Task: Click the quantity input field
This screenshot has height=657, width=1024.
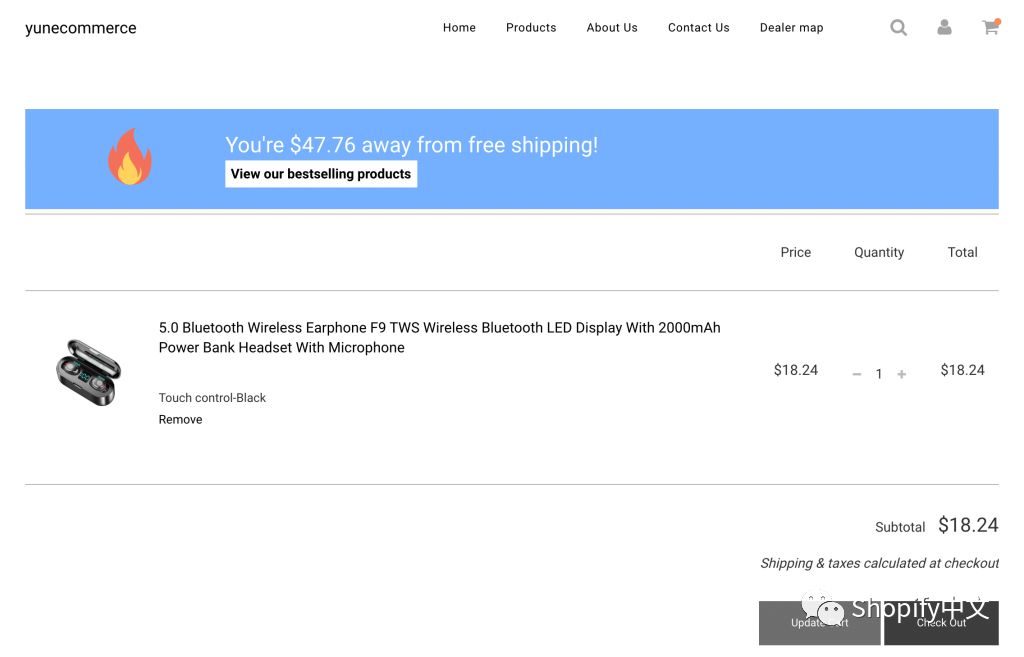Action: pos(879,374)
